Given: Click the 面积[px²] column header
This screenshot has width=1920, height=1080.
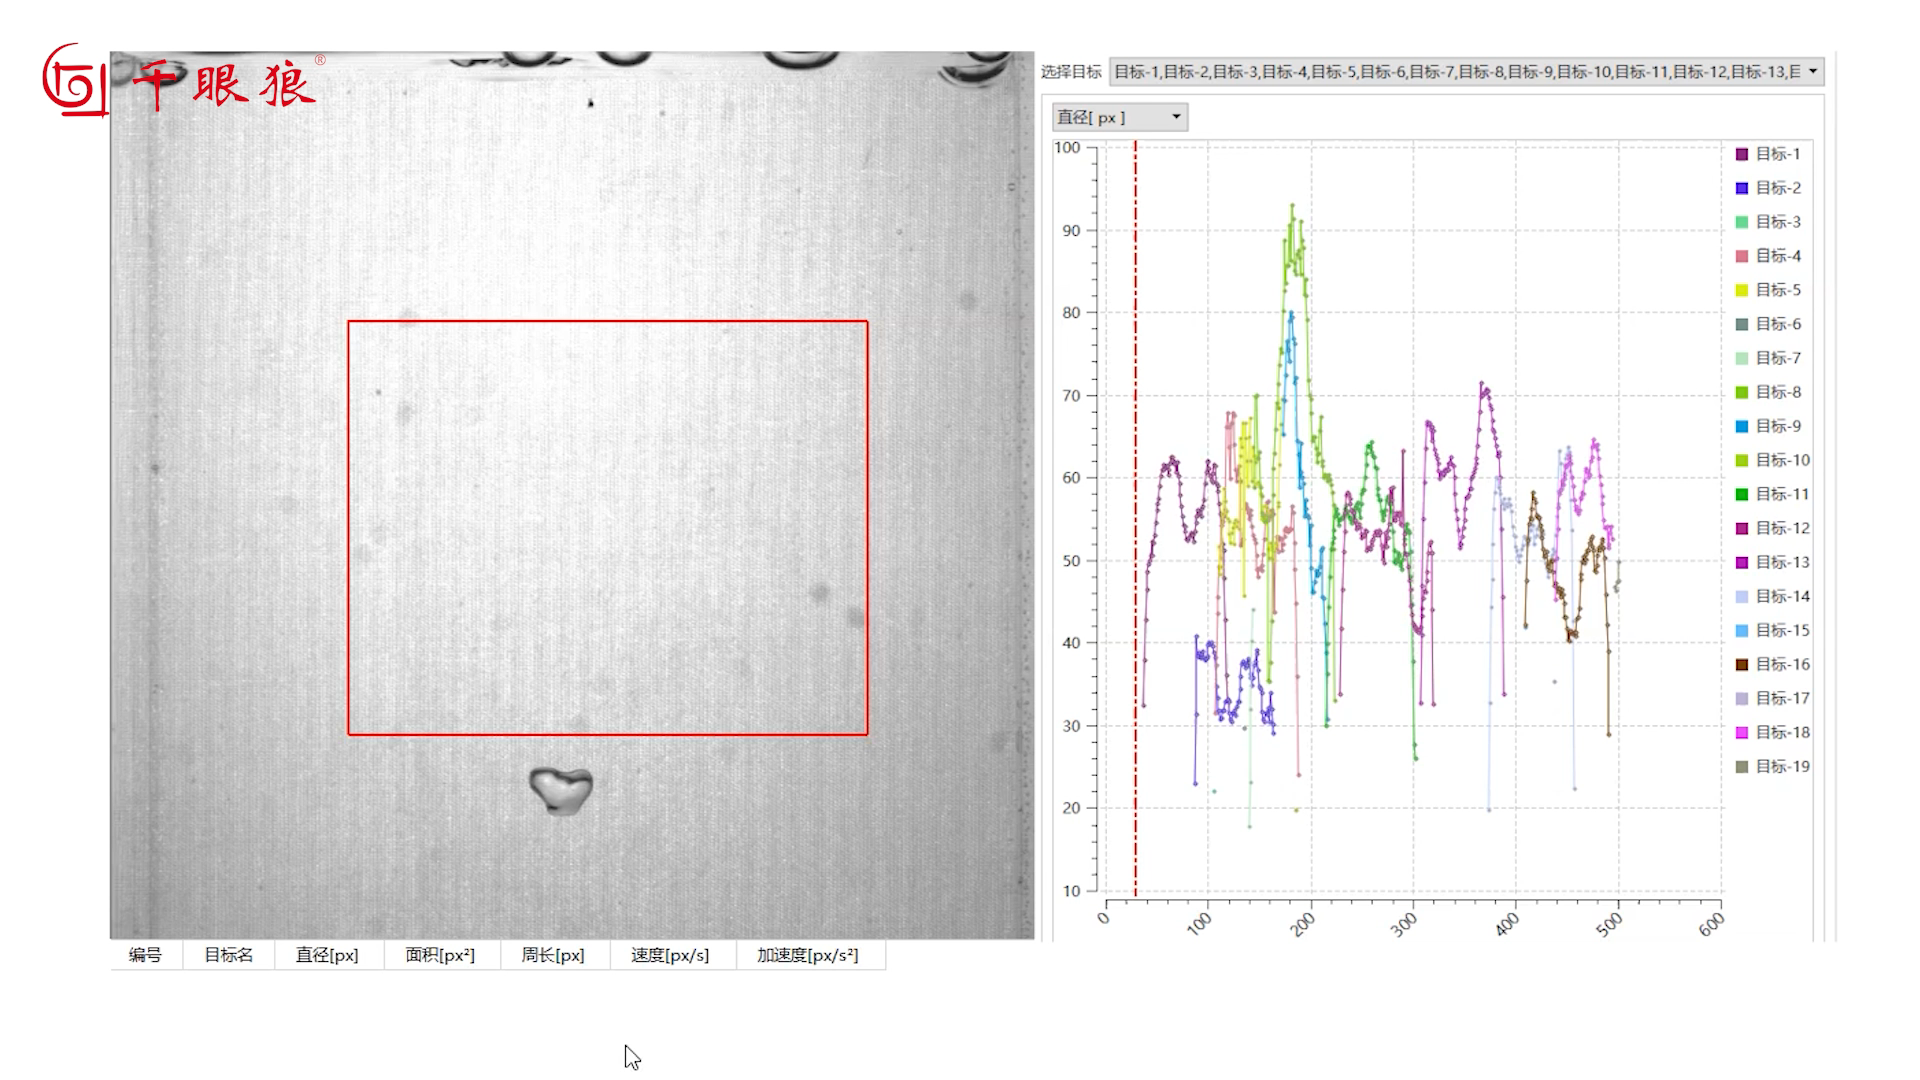Looking at the screenshot, I should tap(440, 955).
